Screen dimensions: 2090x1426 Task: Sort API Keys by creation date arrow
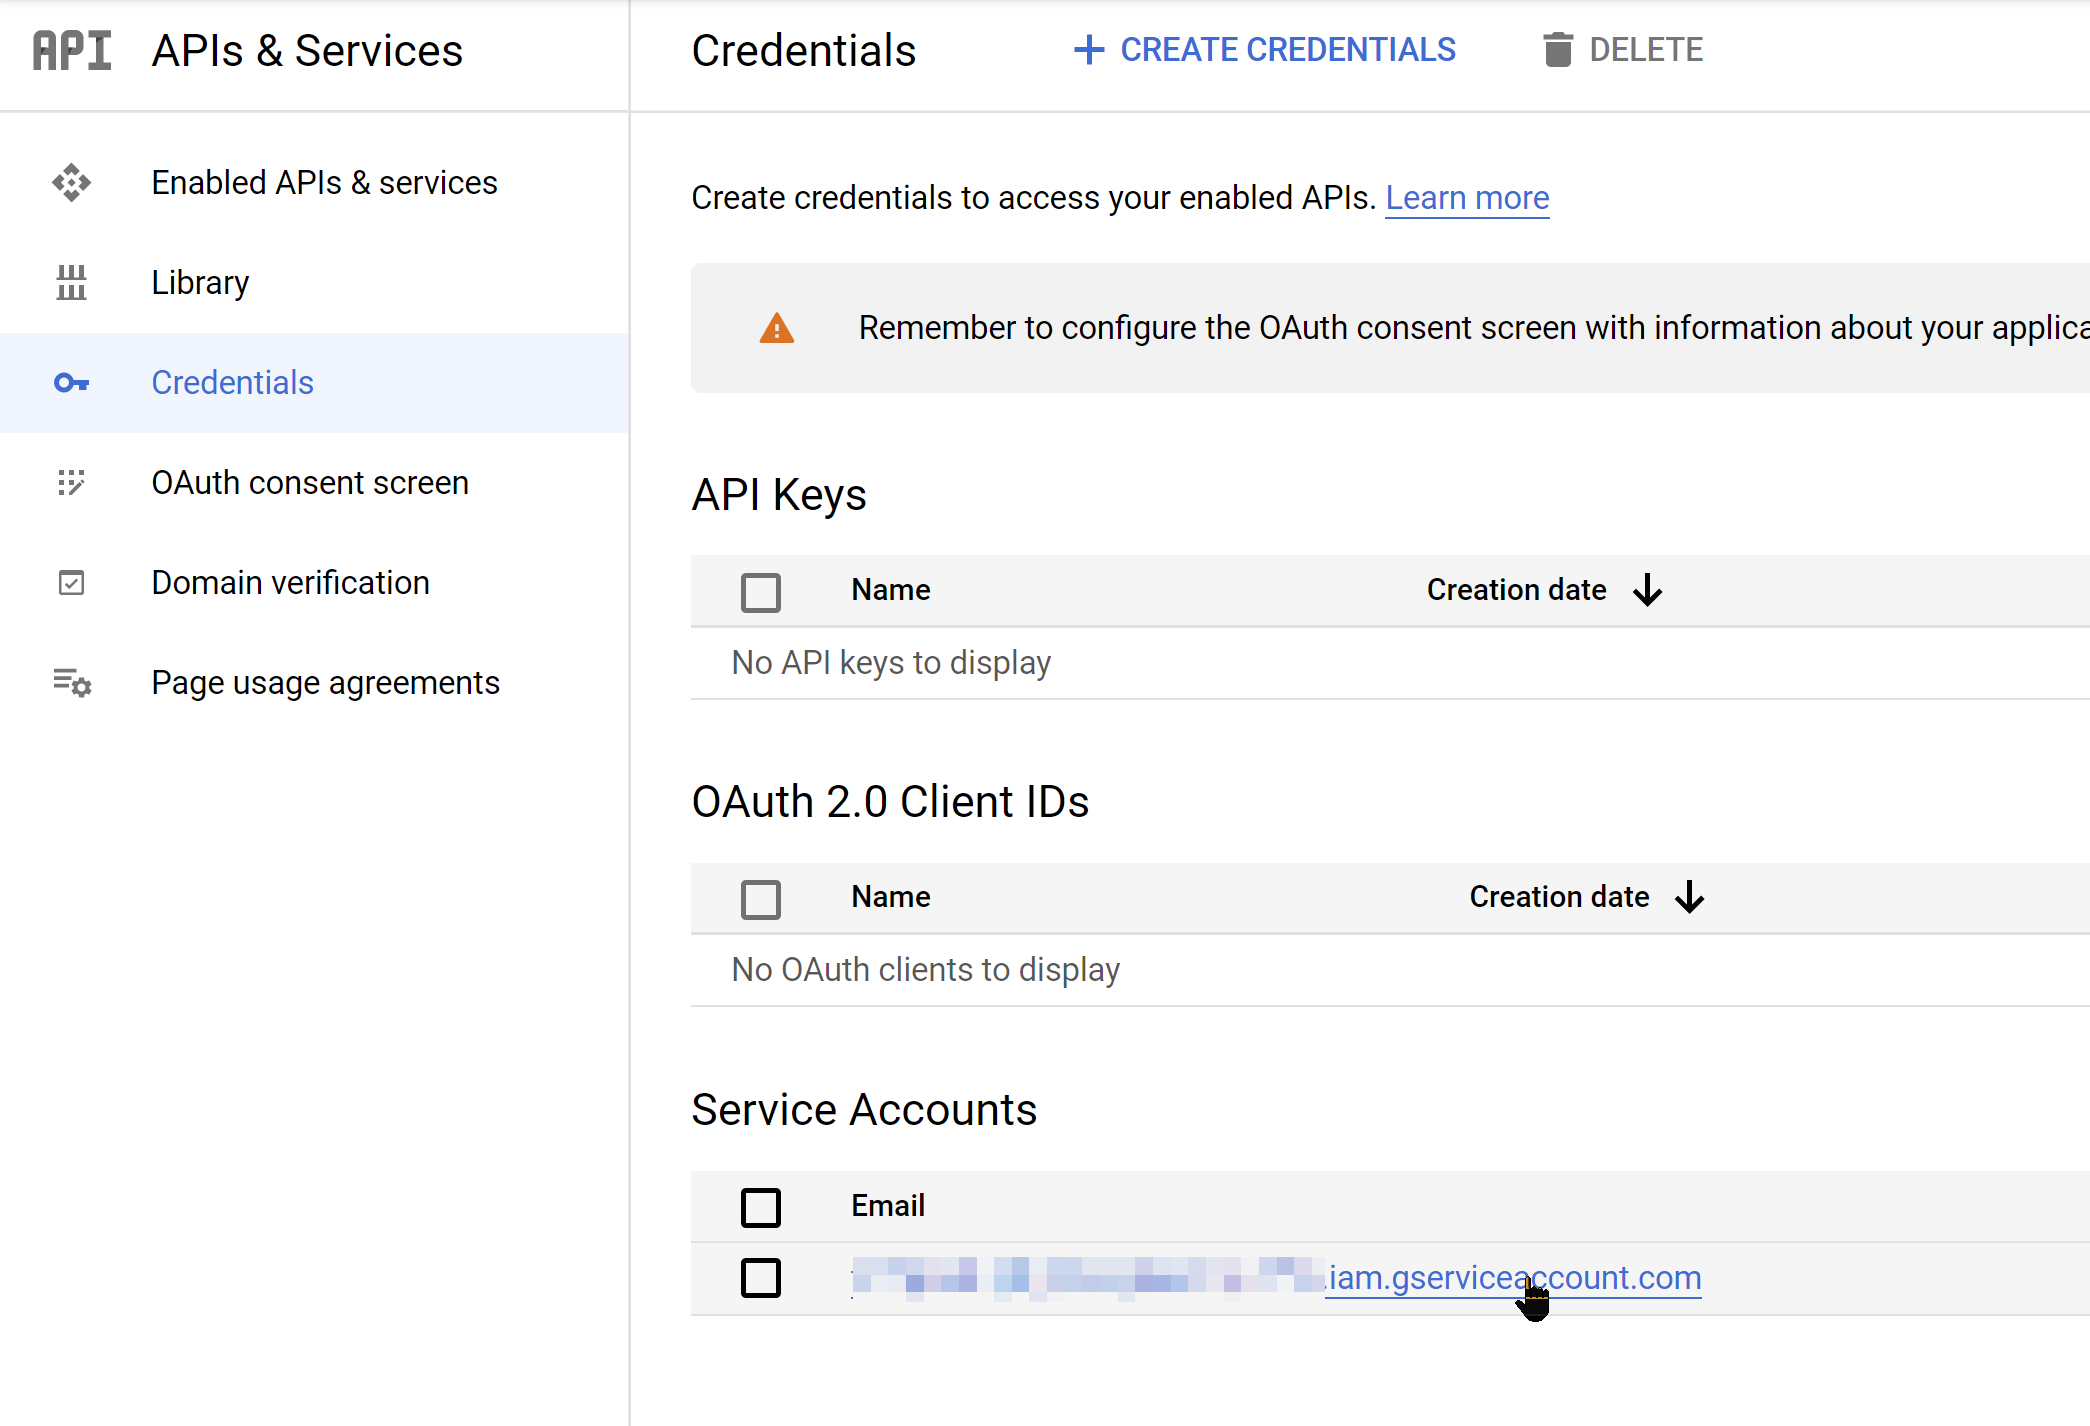click(1648, 590)
